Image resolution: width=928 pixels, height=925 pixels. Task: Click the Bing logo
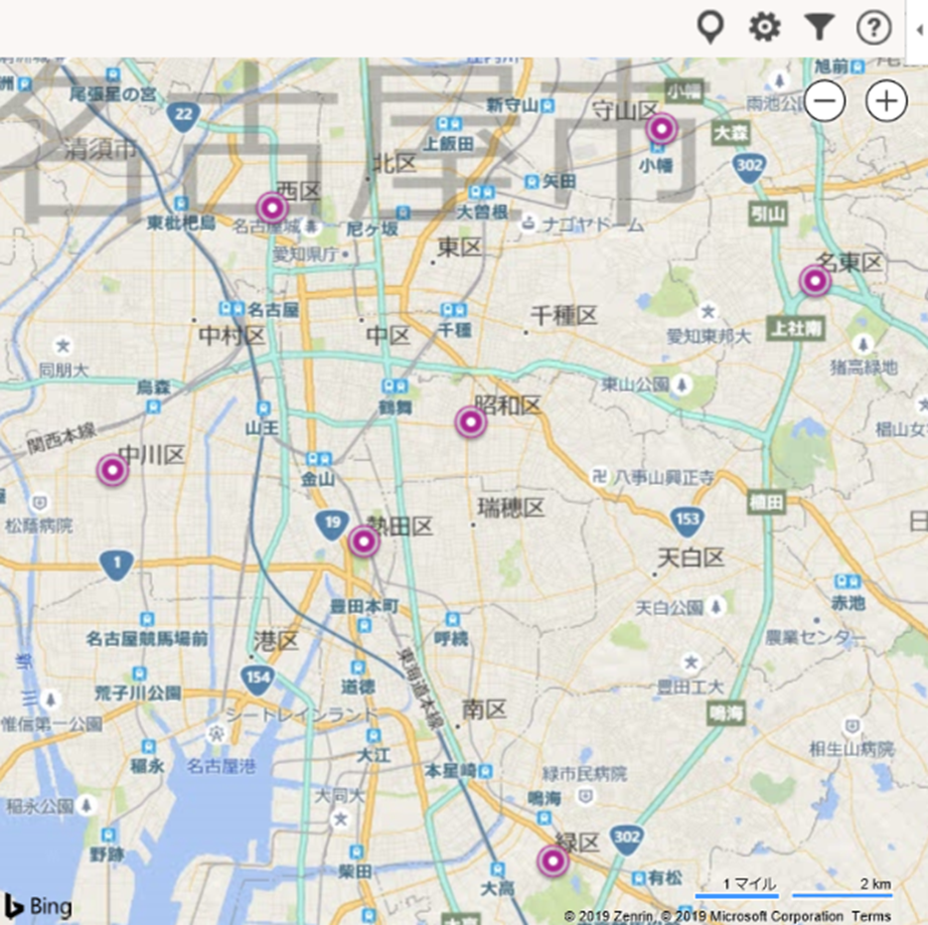tap(40, 906)
